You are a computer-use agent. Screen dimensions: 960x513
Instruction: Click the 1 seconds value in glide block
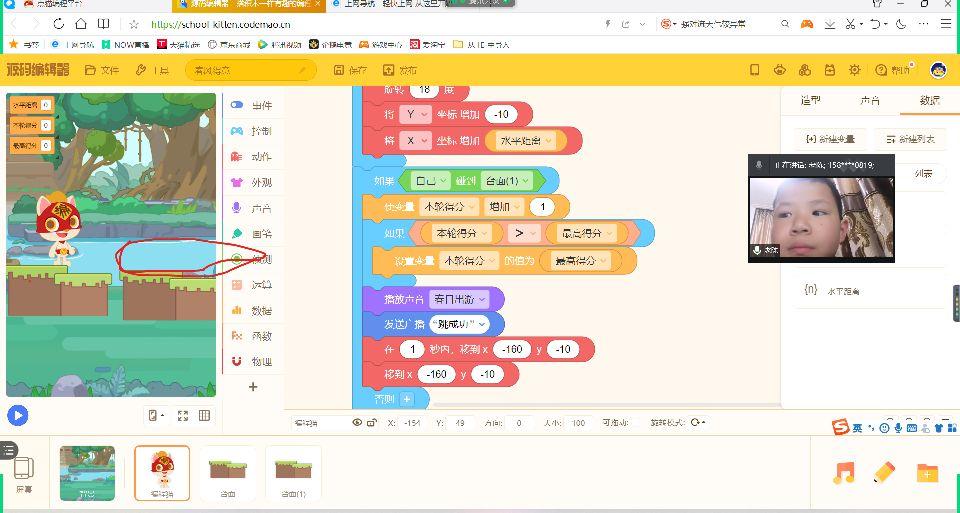pos(412,349)
